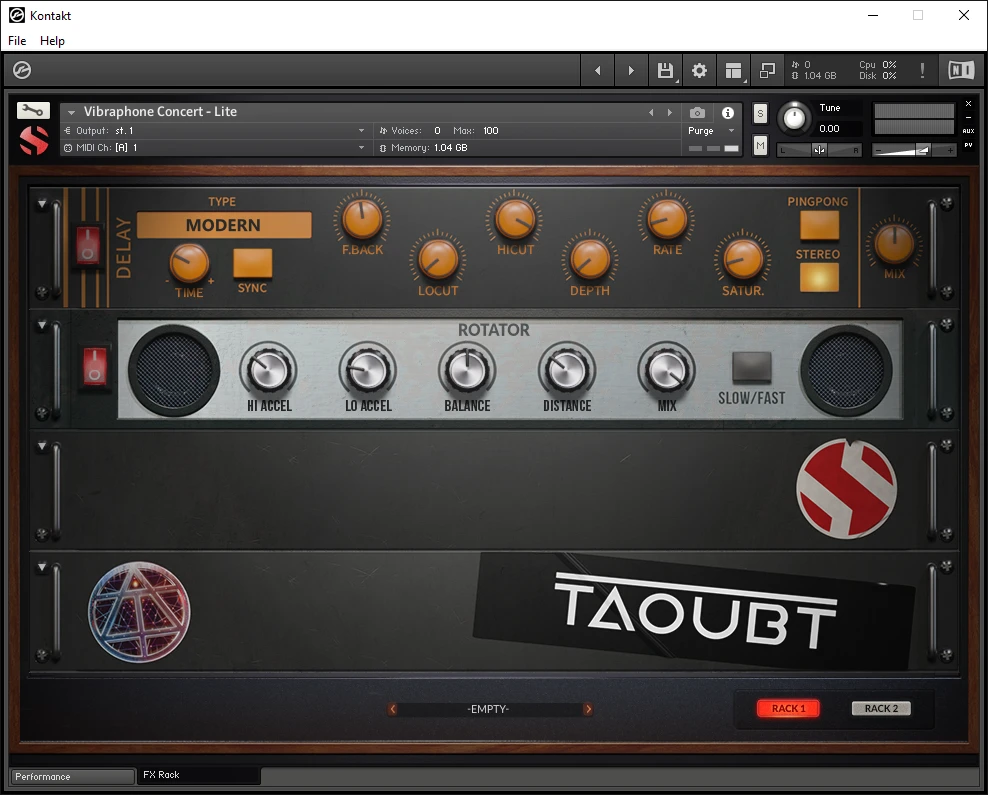Click the Native Instruments NI logo

961,70
